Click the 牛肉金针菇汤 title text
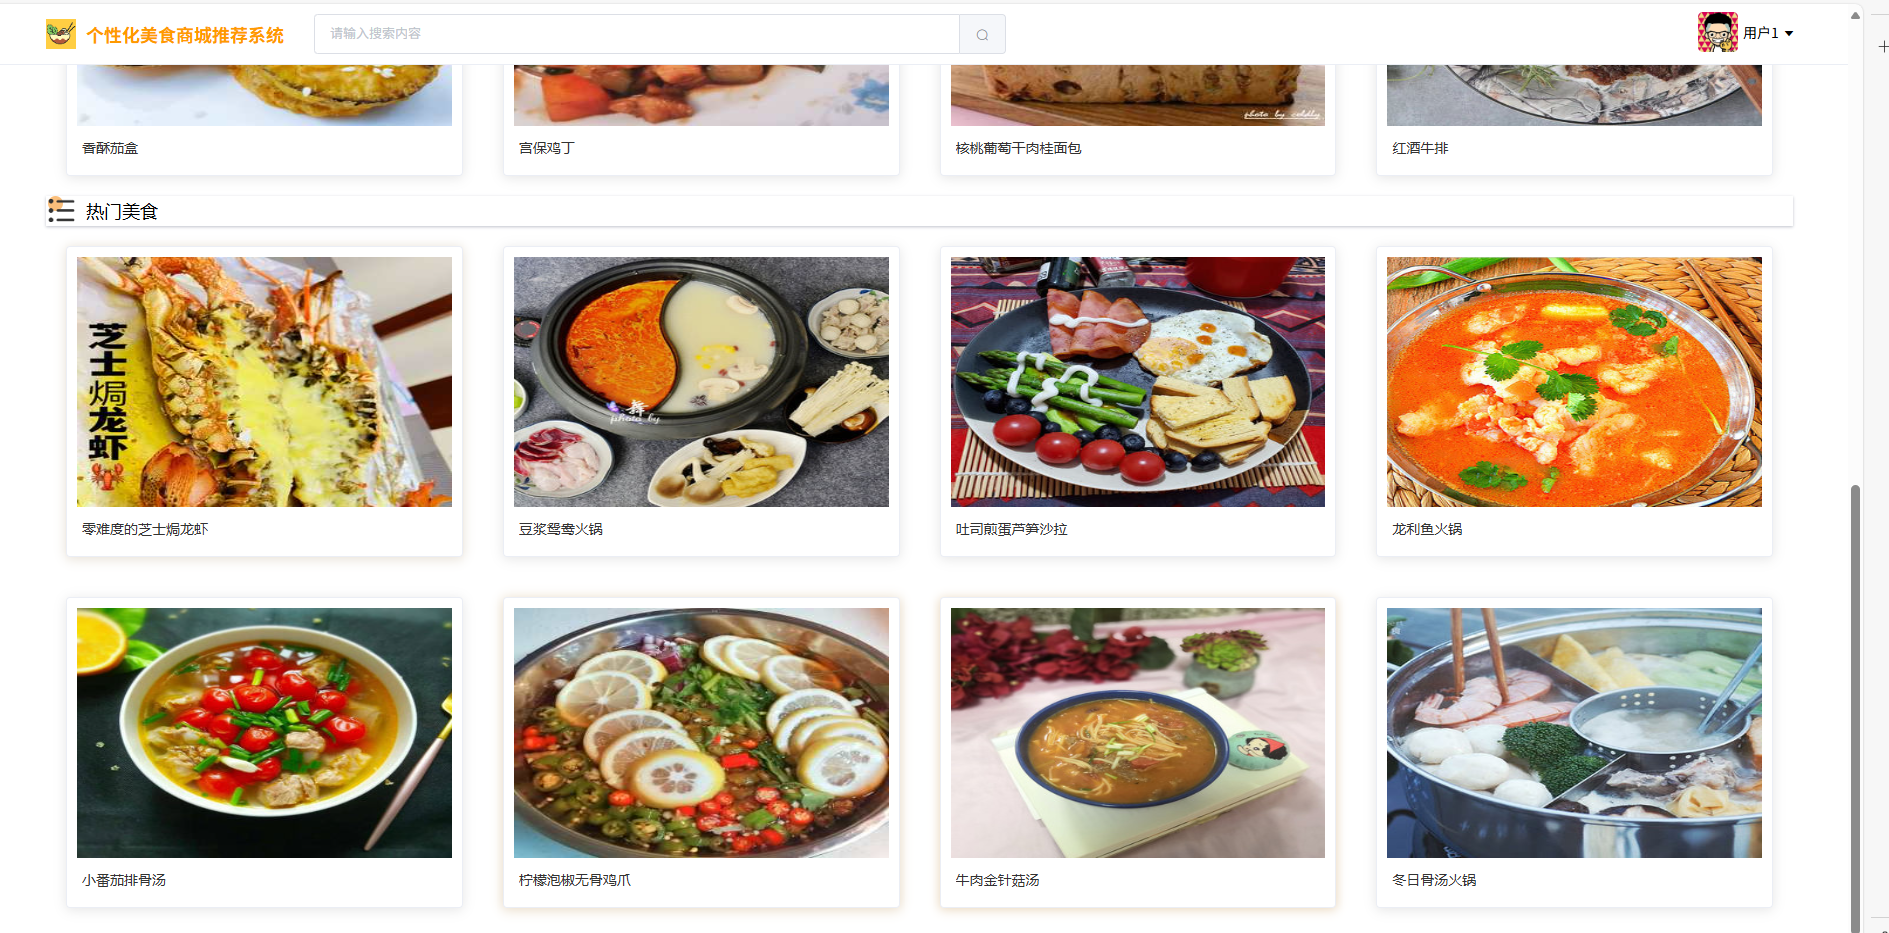Screen dimensions: 1889x933 click(997, 880)
